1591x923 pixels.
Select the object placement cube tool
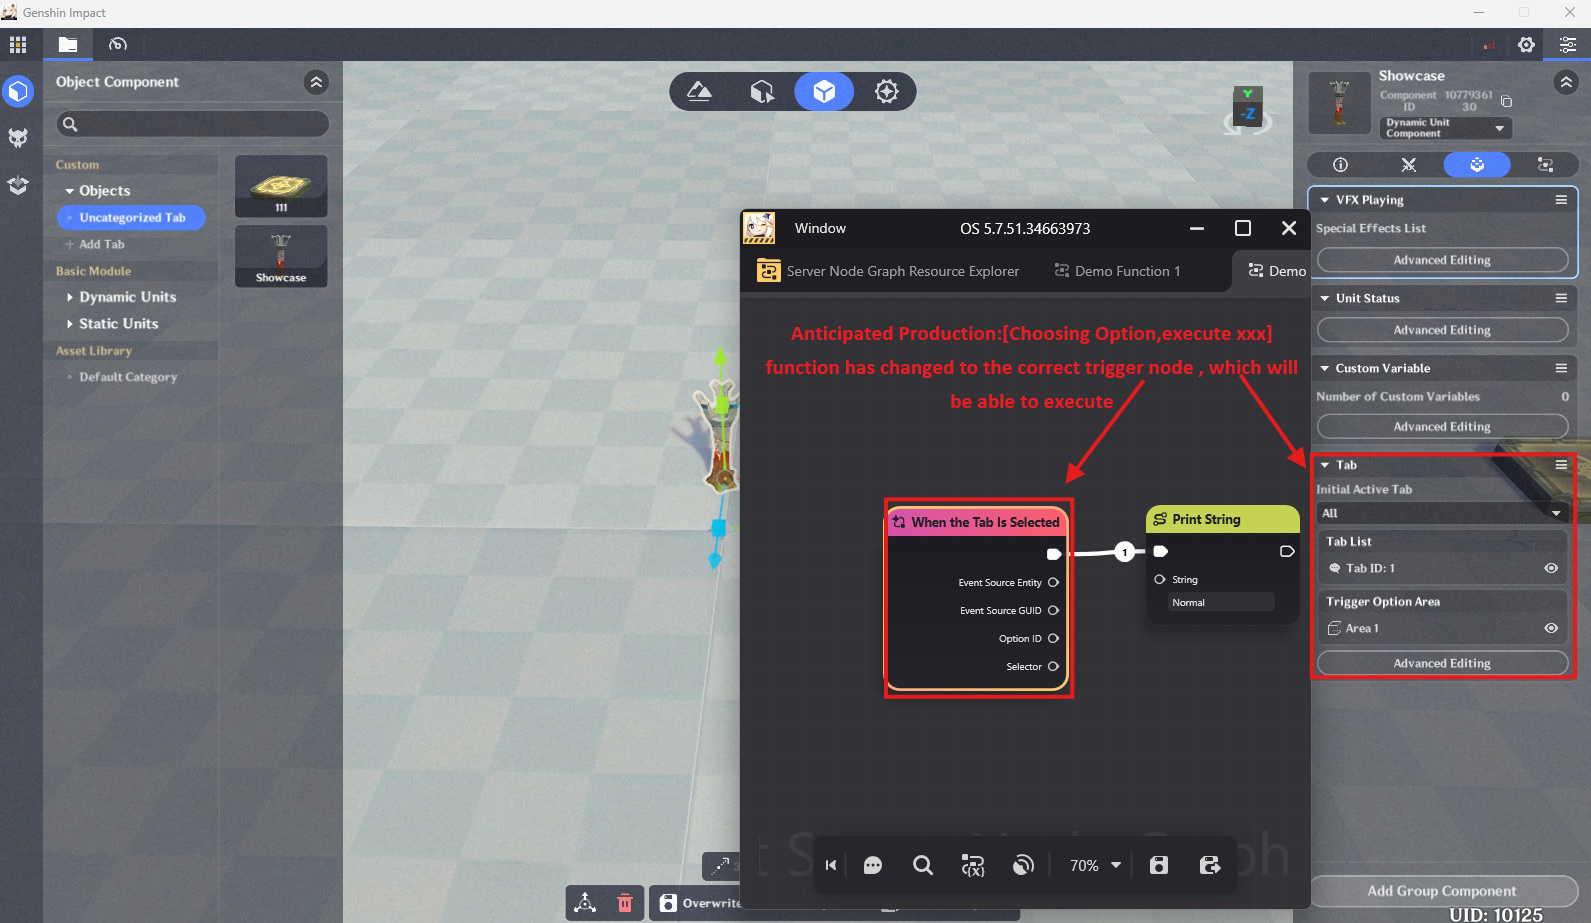pos(762,92)
